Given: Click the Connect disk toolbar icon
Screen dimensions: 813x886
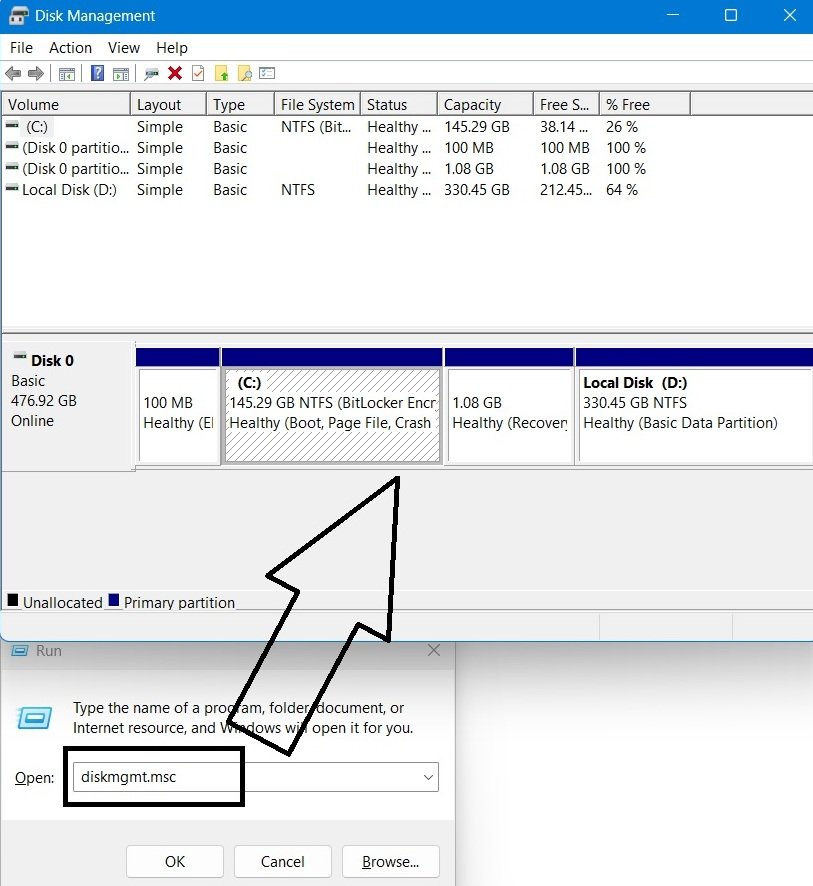Looking at the screenshot, I should point(151,74).
